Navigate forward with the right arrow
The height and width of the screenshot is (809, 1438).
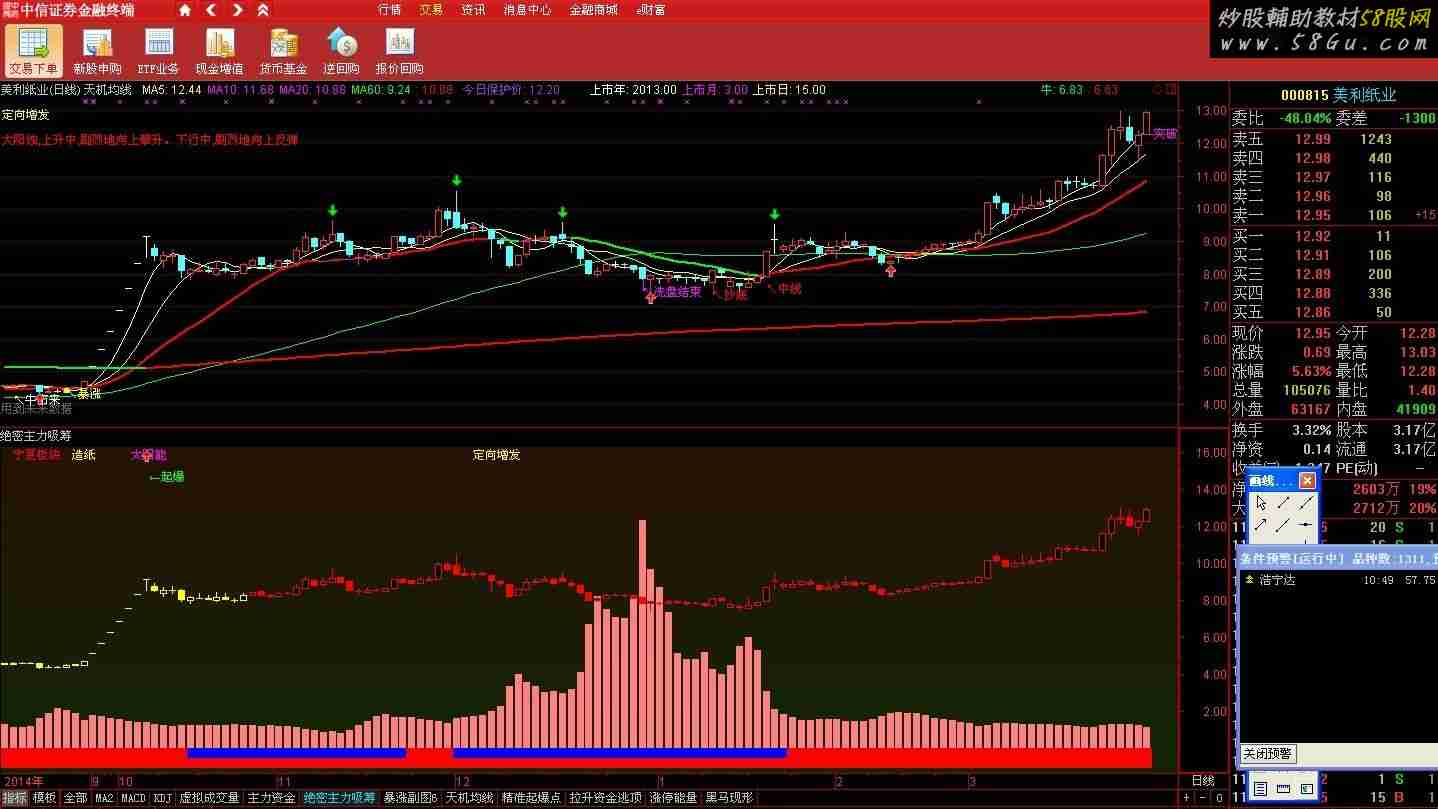(x=237, y=10)
